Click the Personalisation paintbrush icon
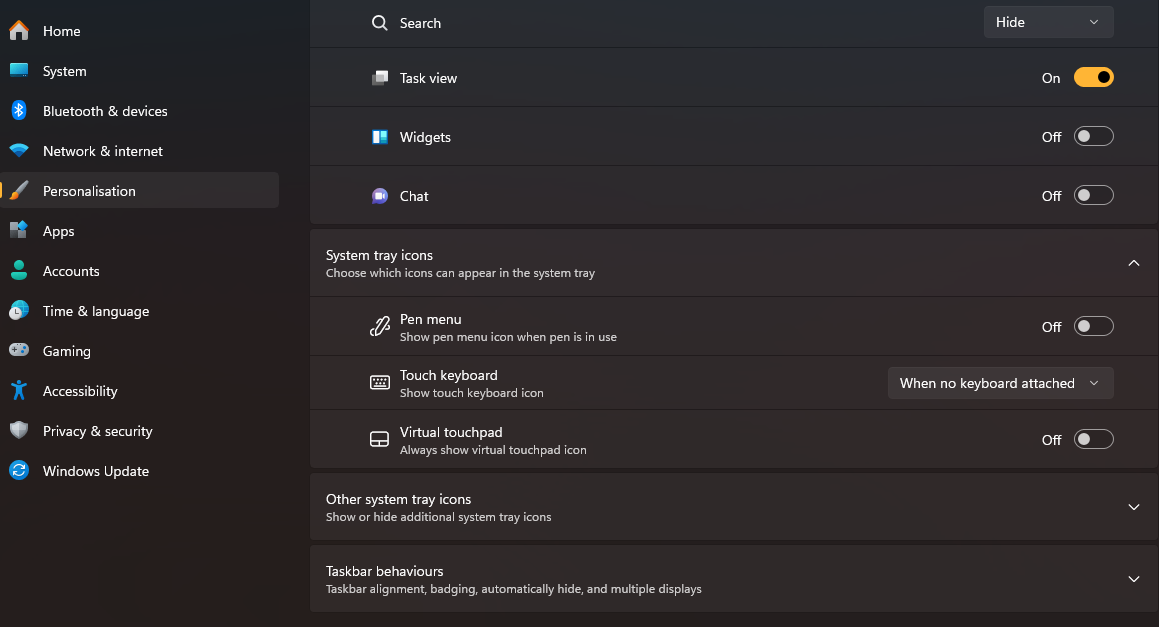Viewport: 1159px width, 627px height. tap(19, 191)
